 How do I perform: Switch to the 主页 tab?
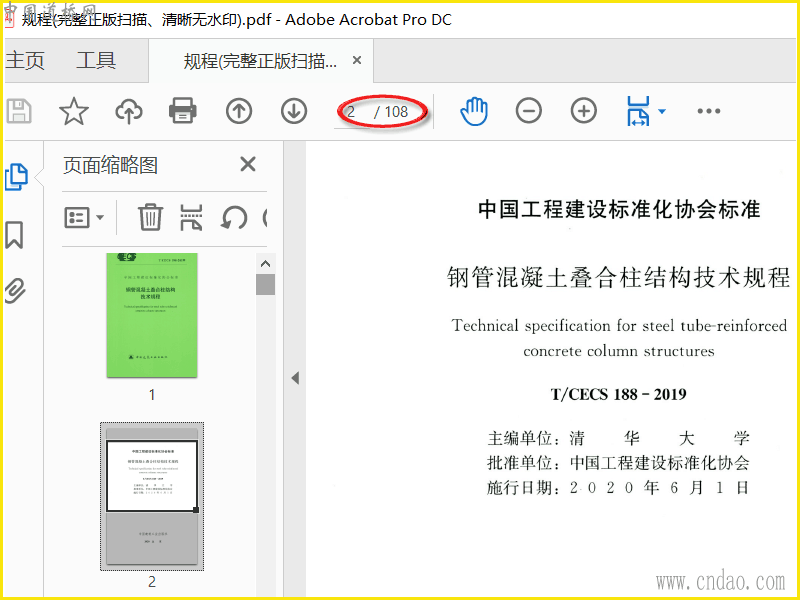(x=25, y=61)
